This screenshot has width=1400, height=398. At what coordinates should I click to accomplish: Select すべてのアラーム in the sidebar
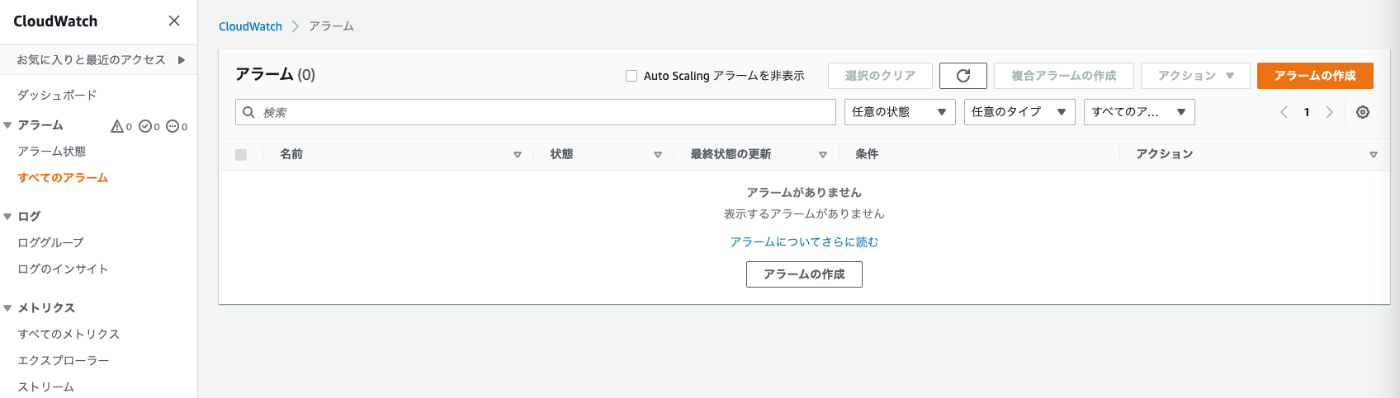click(x=63, y=178)
